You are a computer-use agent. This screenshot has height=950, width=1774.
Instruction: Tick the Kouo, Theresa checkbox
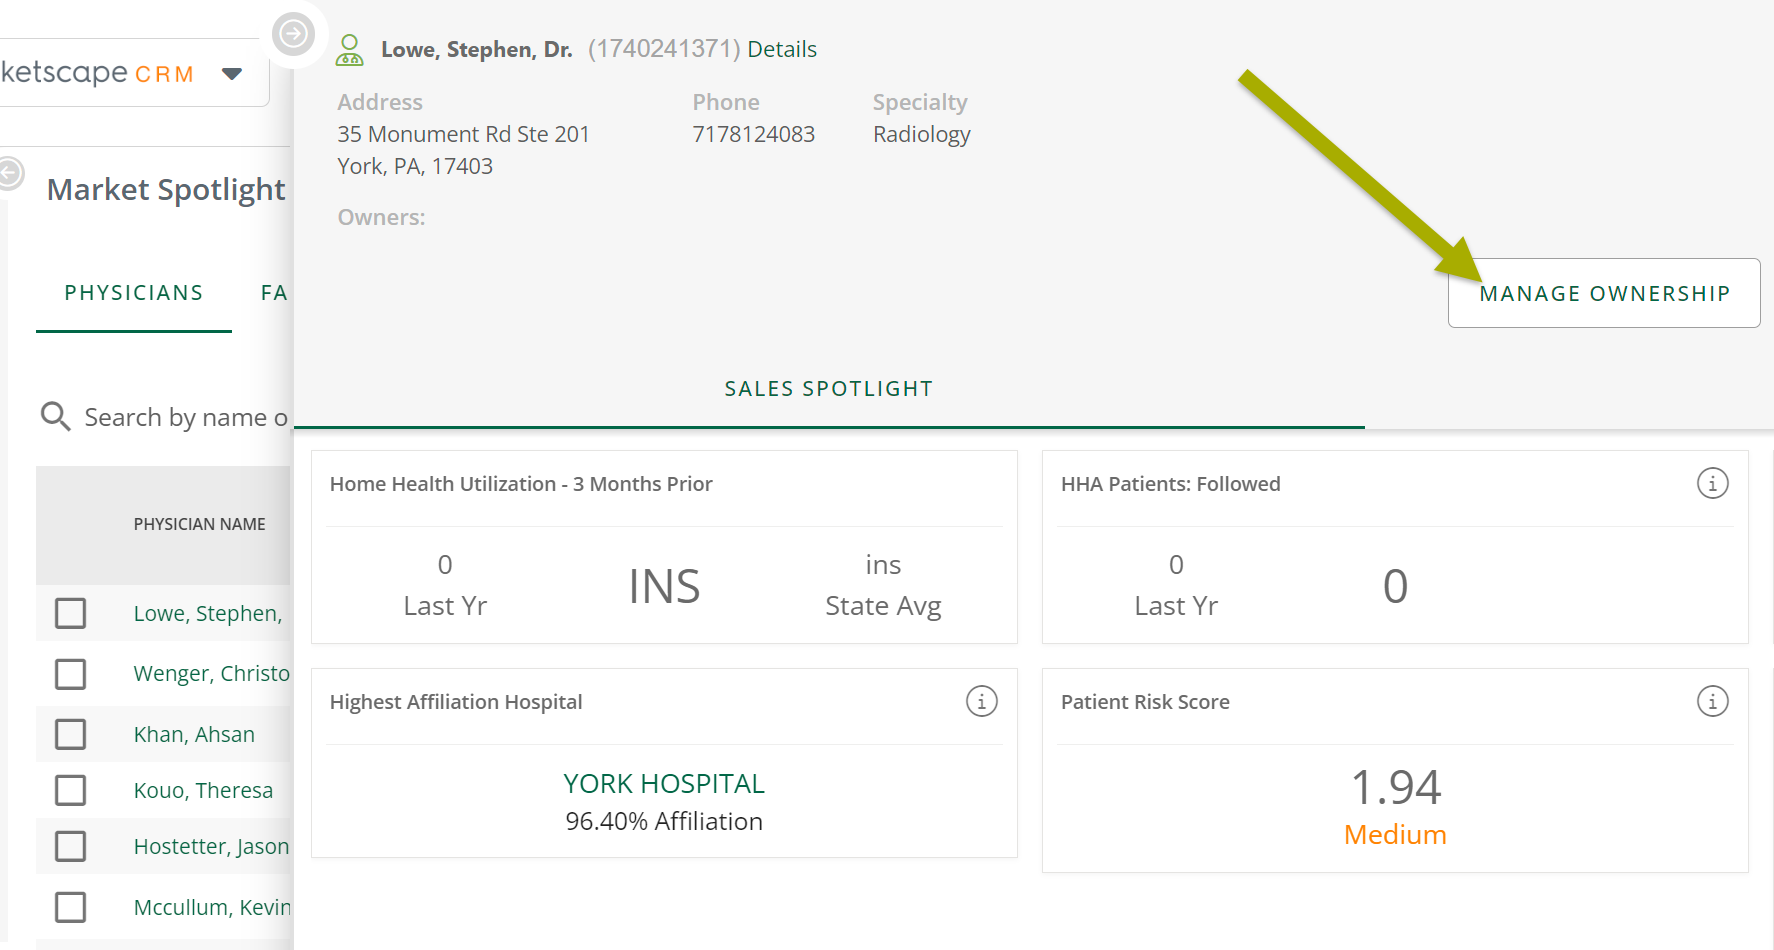click(70, 790)
